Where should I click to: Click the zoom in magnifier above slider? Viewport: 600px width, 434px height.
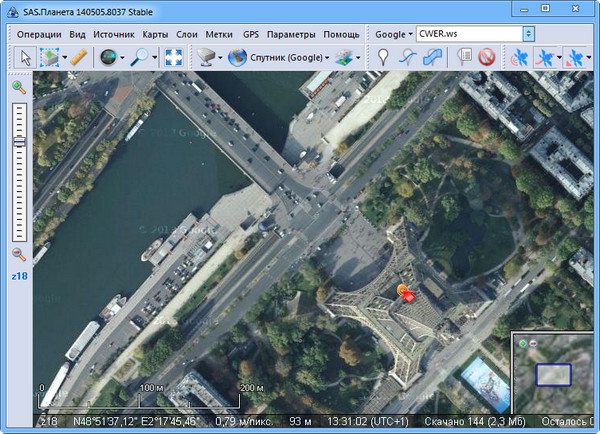tap(19, 88)
